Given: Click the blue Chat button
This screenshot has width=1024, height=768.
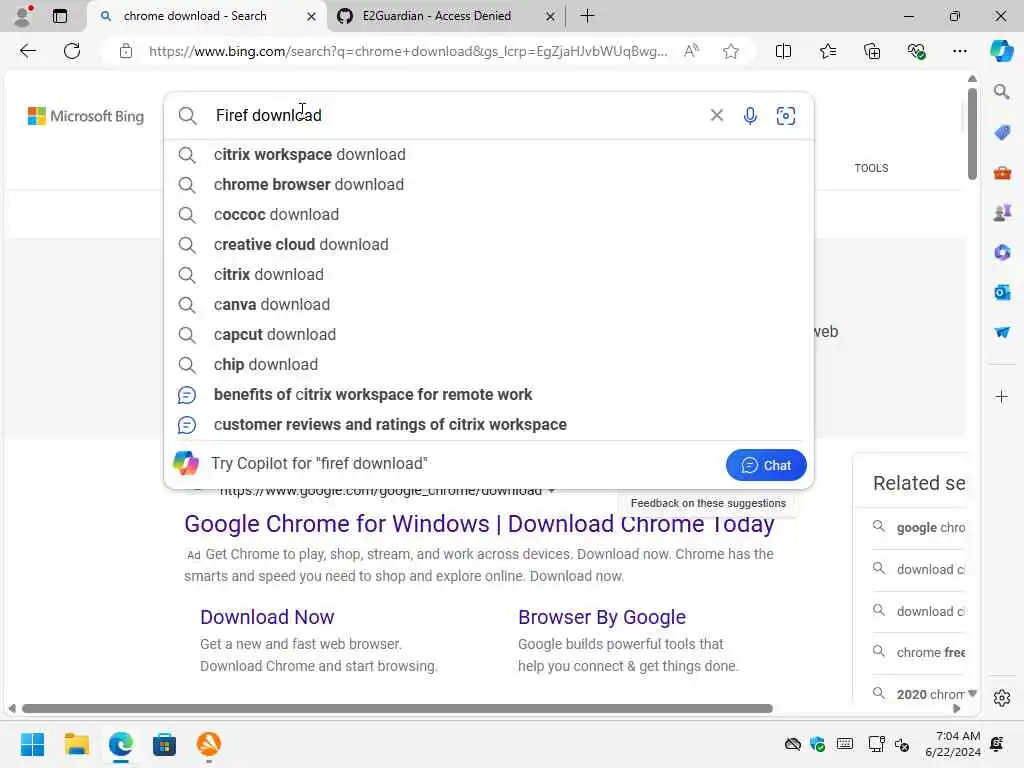Looking at the screenshot, I should (x=766, y=465).
